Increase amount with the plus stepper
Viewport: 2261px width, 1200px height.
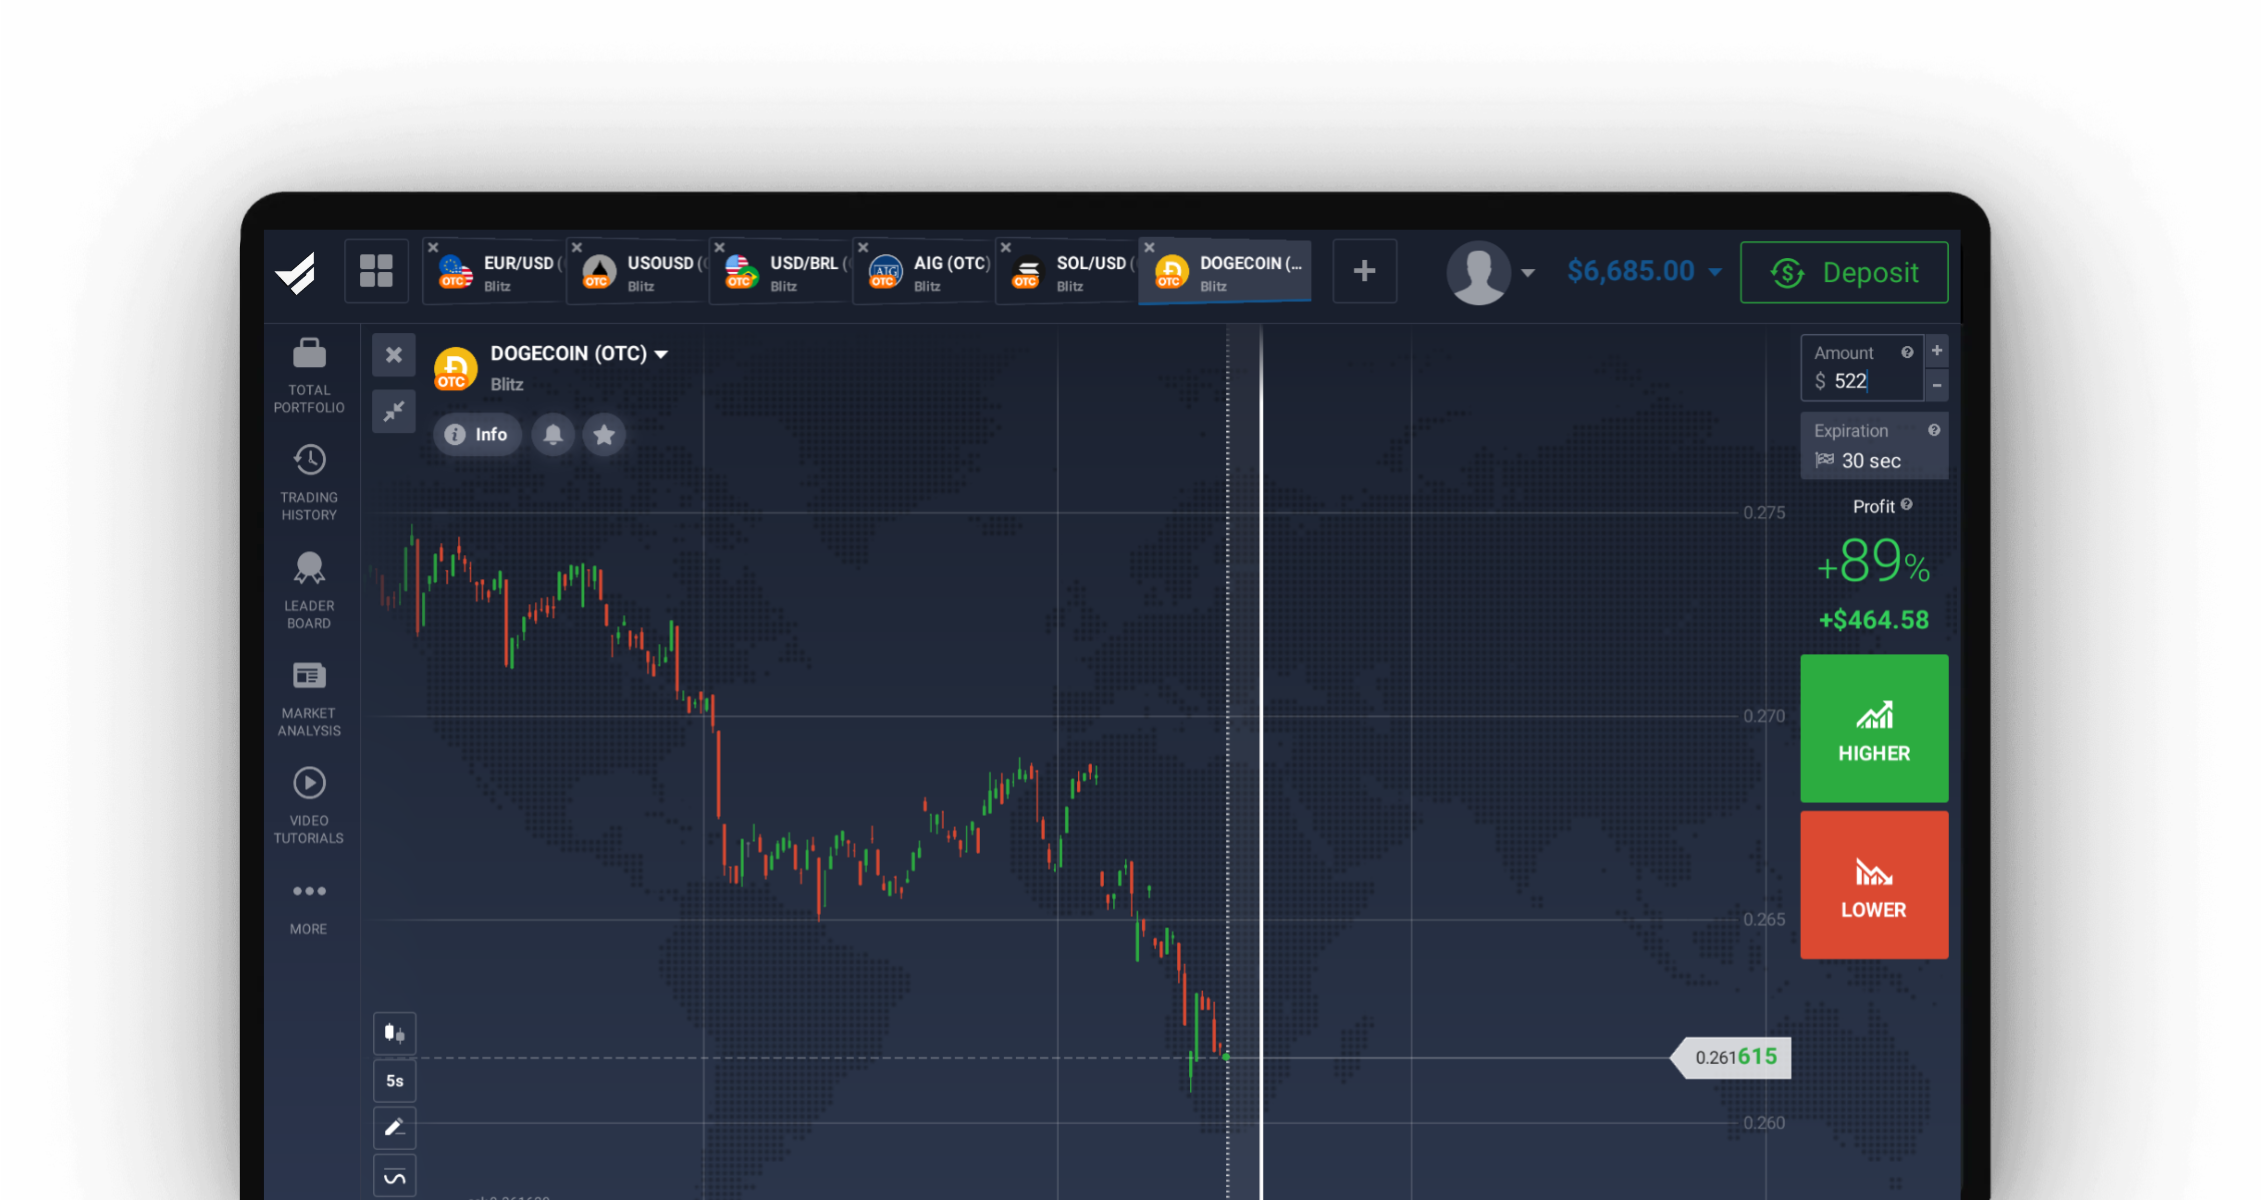1936,351
